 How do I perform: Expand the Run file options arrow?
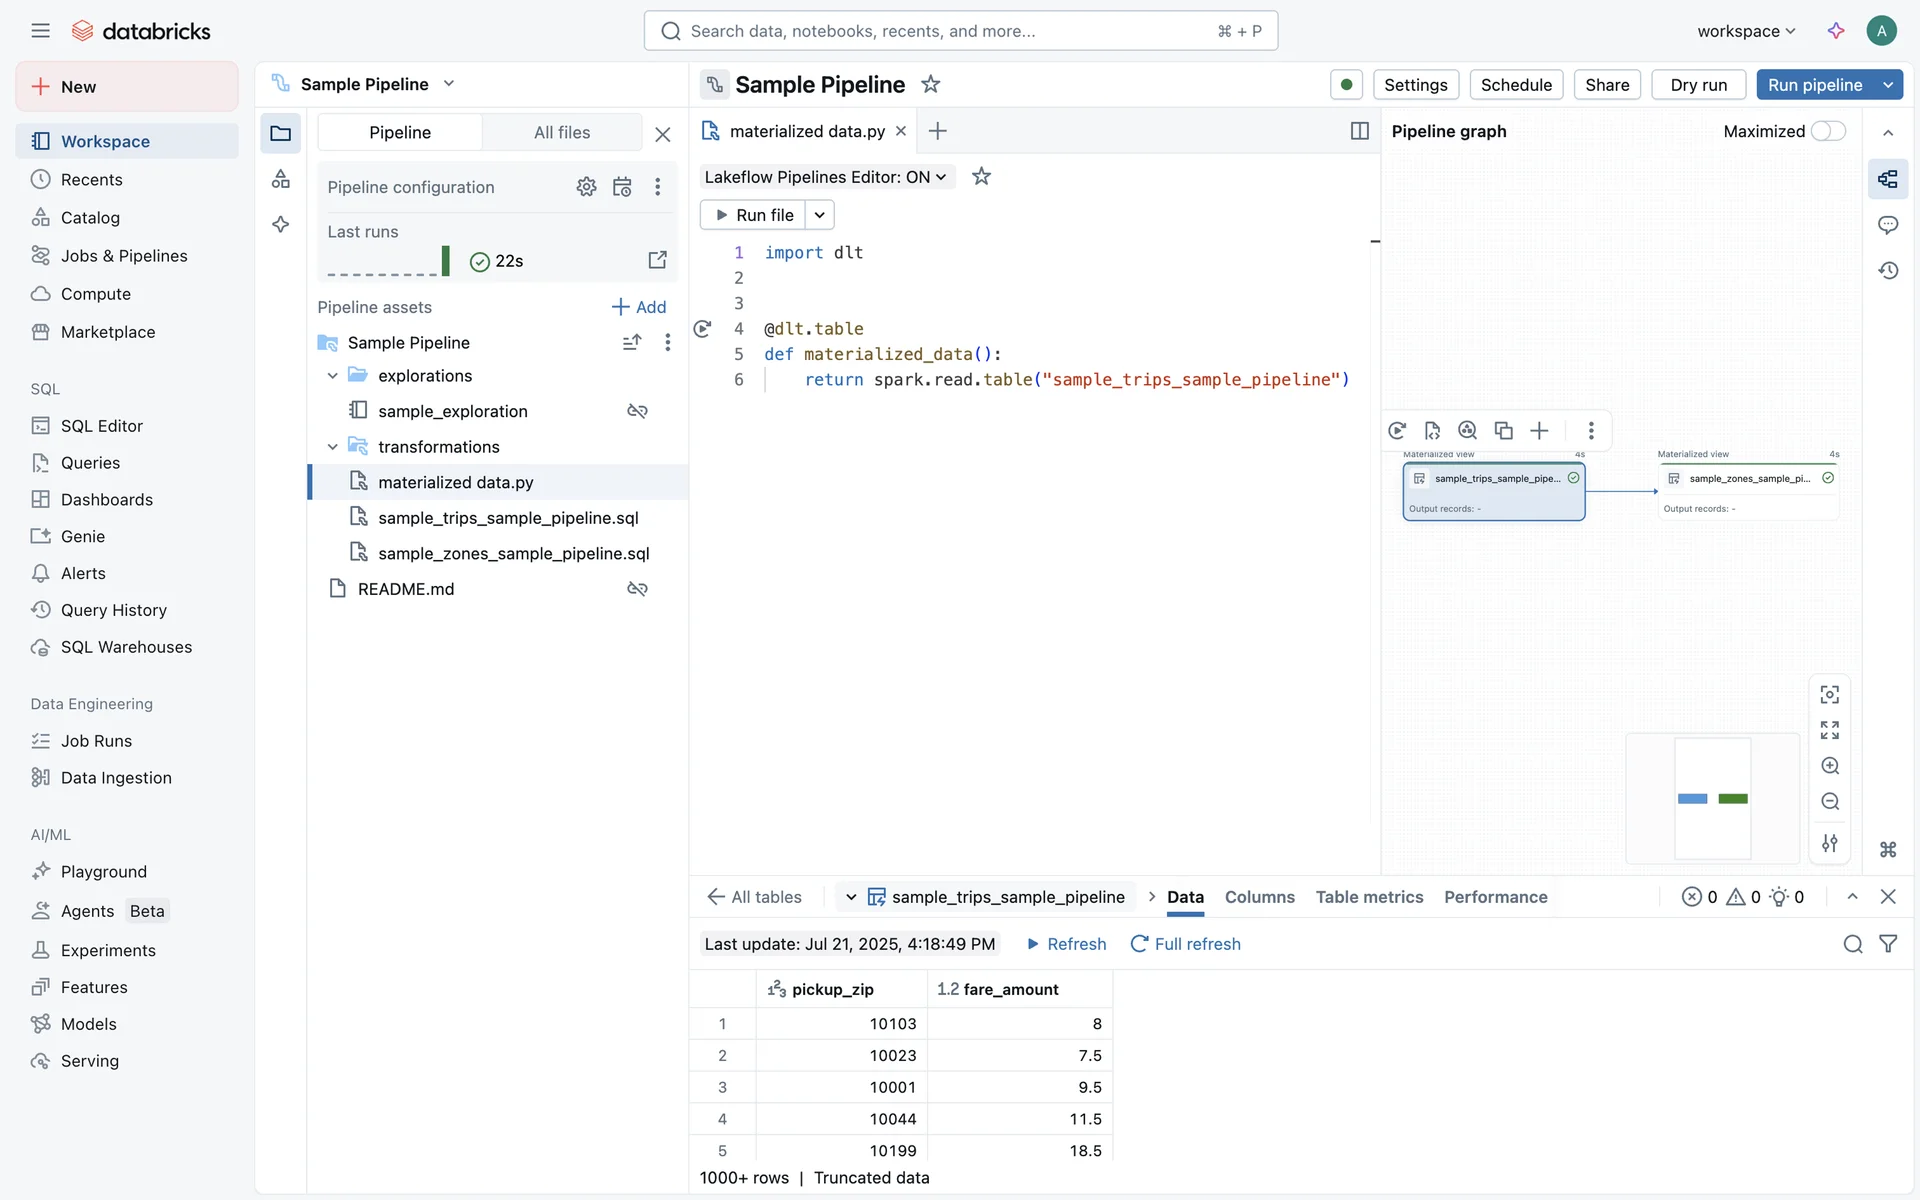pyautogui.click(x=819, y=215)
